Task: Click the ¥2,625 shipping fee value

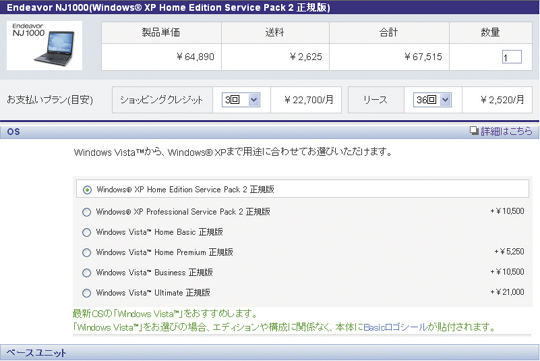Action: tap(306, 57)
